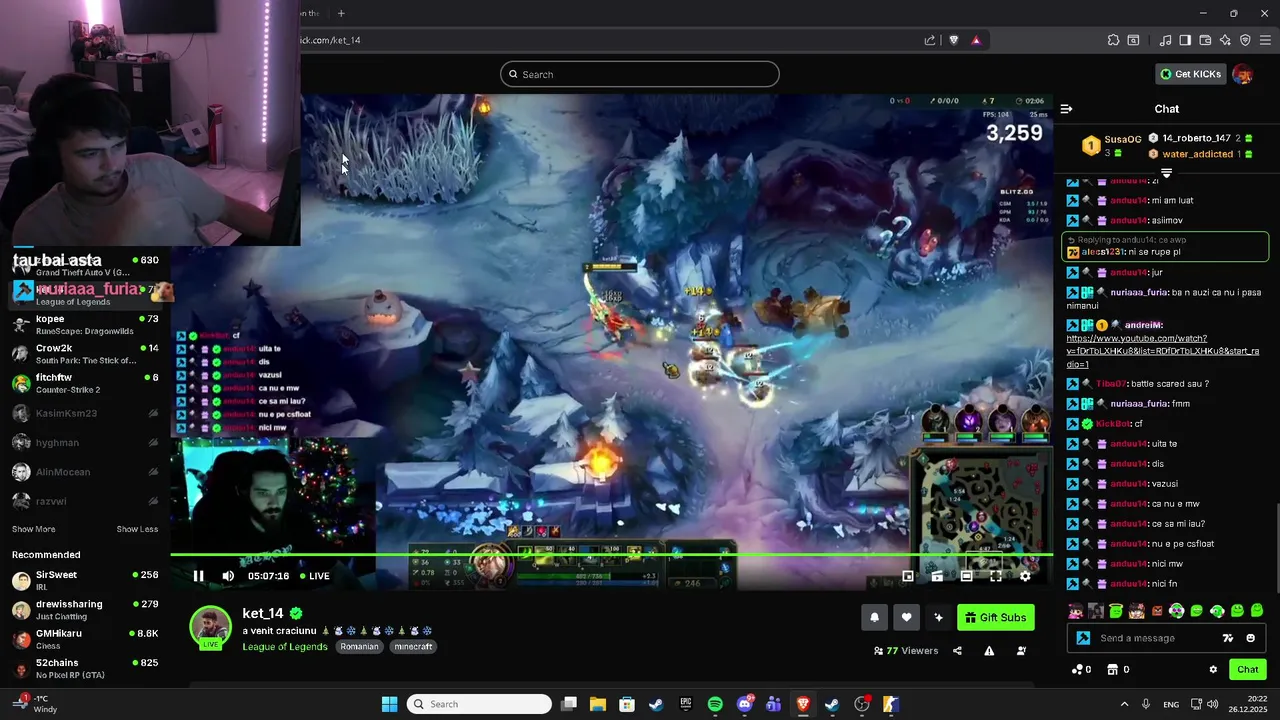Click the Get KICKs button

tap(1190, 74)
